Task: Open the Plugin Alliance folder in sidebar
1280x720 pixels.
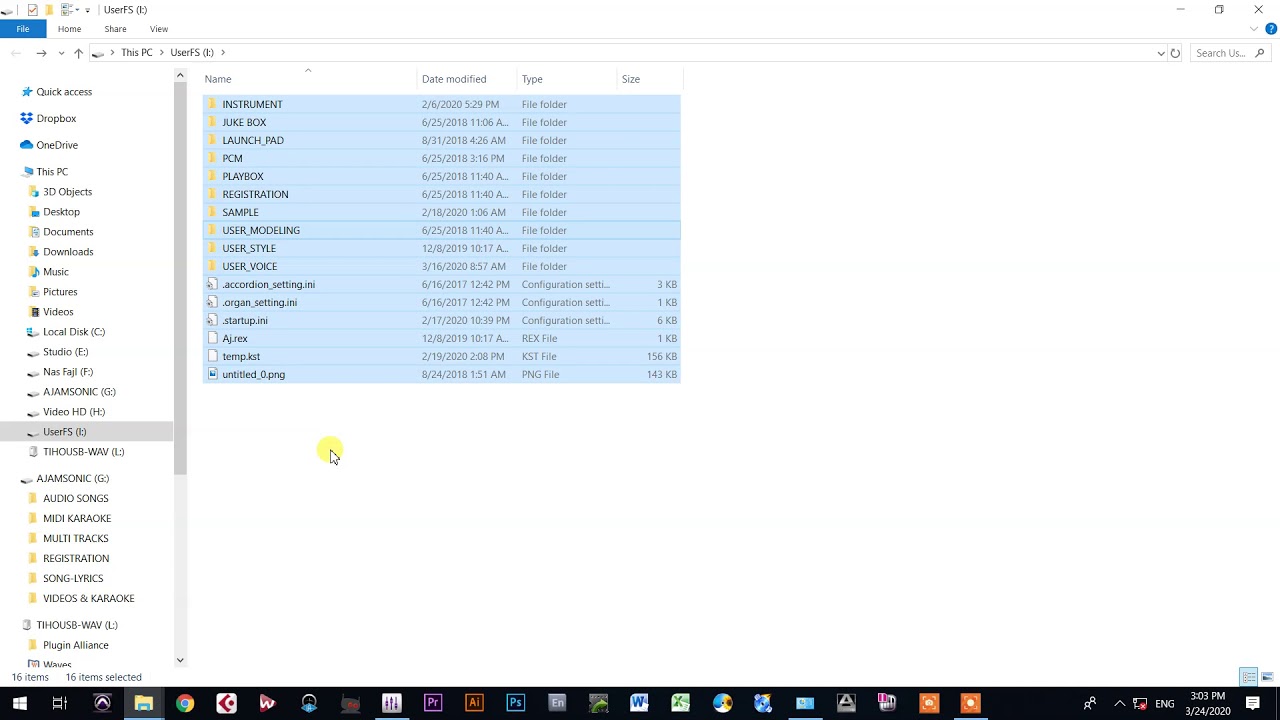Action: (x=75, y=645)
